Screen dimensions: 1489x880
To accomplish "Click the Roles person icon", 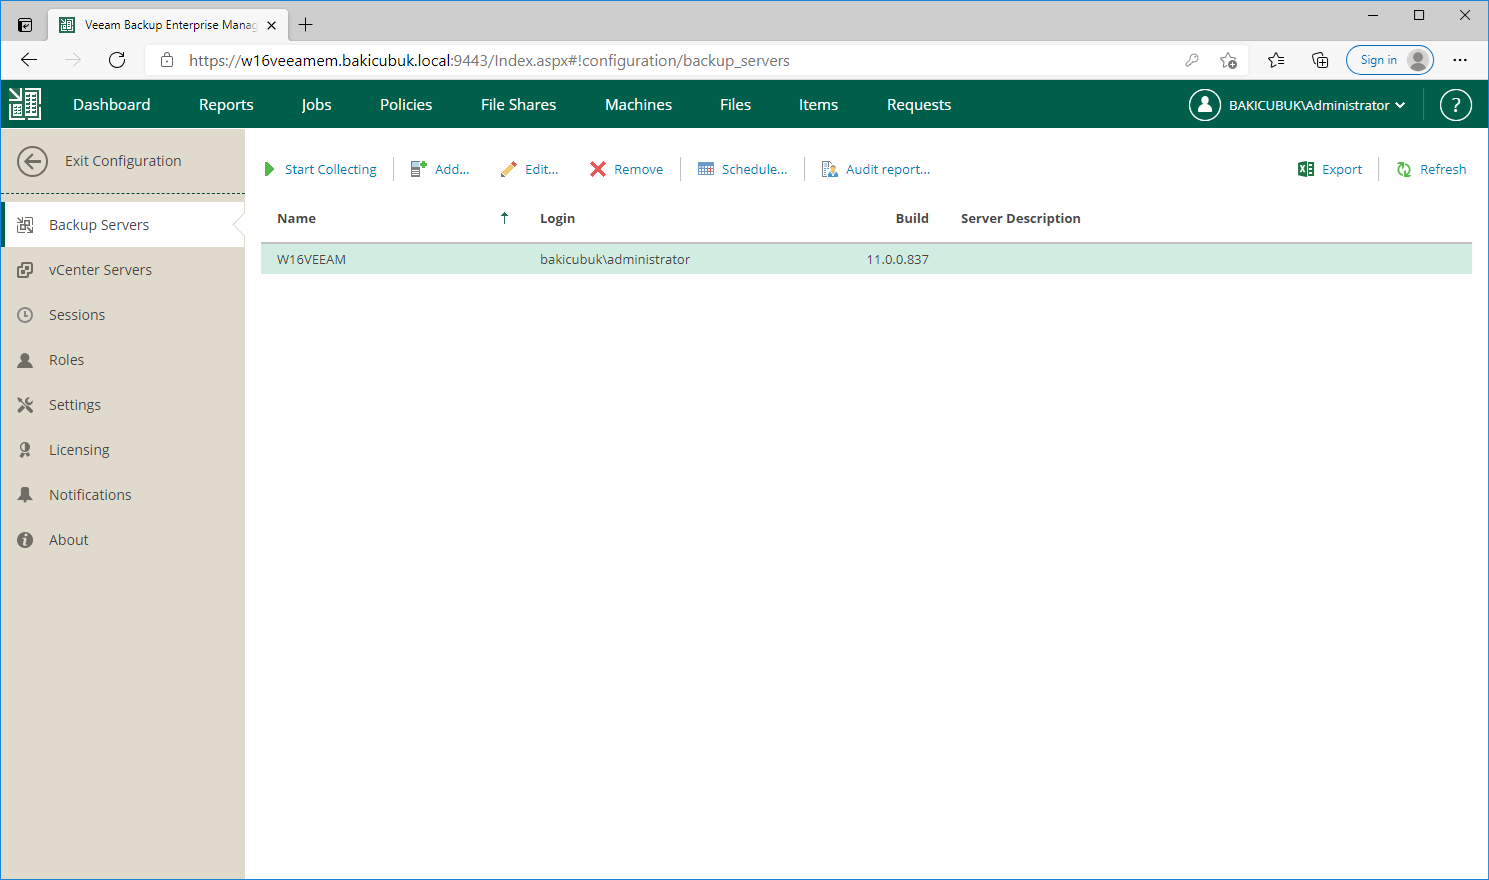I will click(x=25, y=360).
